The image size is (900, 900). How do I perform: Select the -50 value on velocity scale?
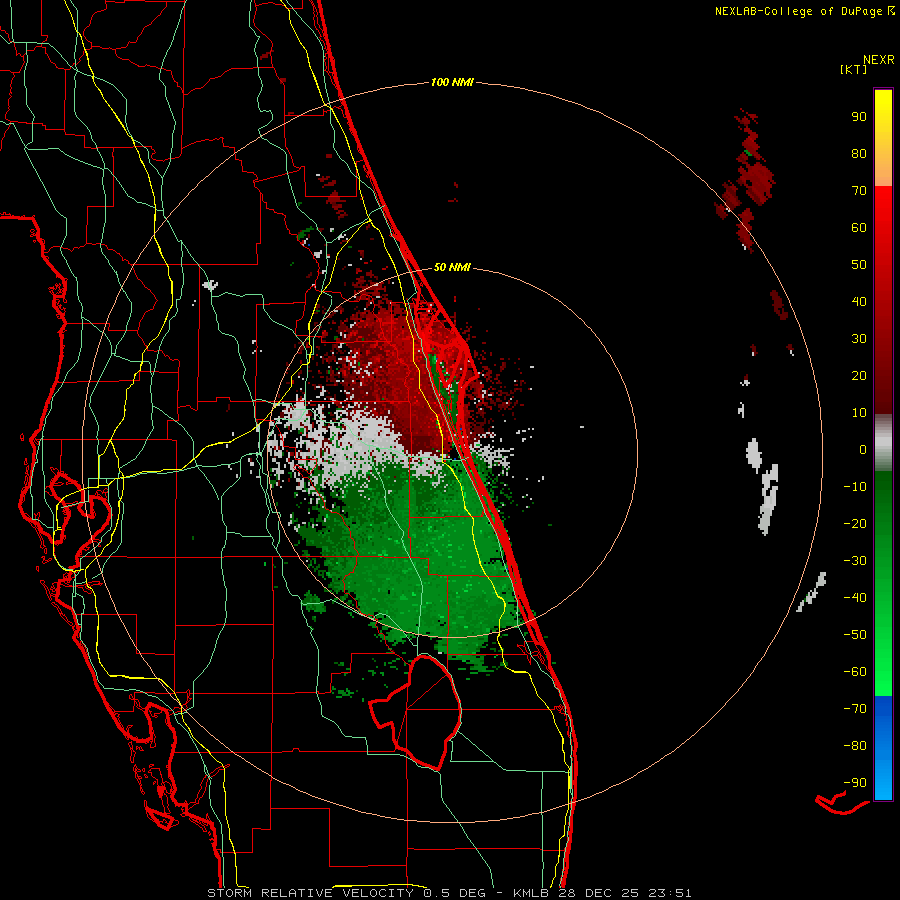pyautogui.click(x=855, y=635)
